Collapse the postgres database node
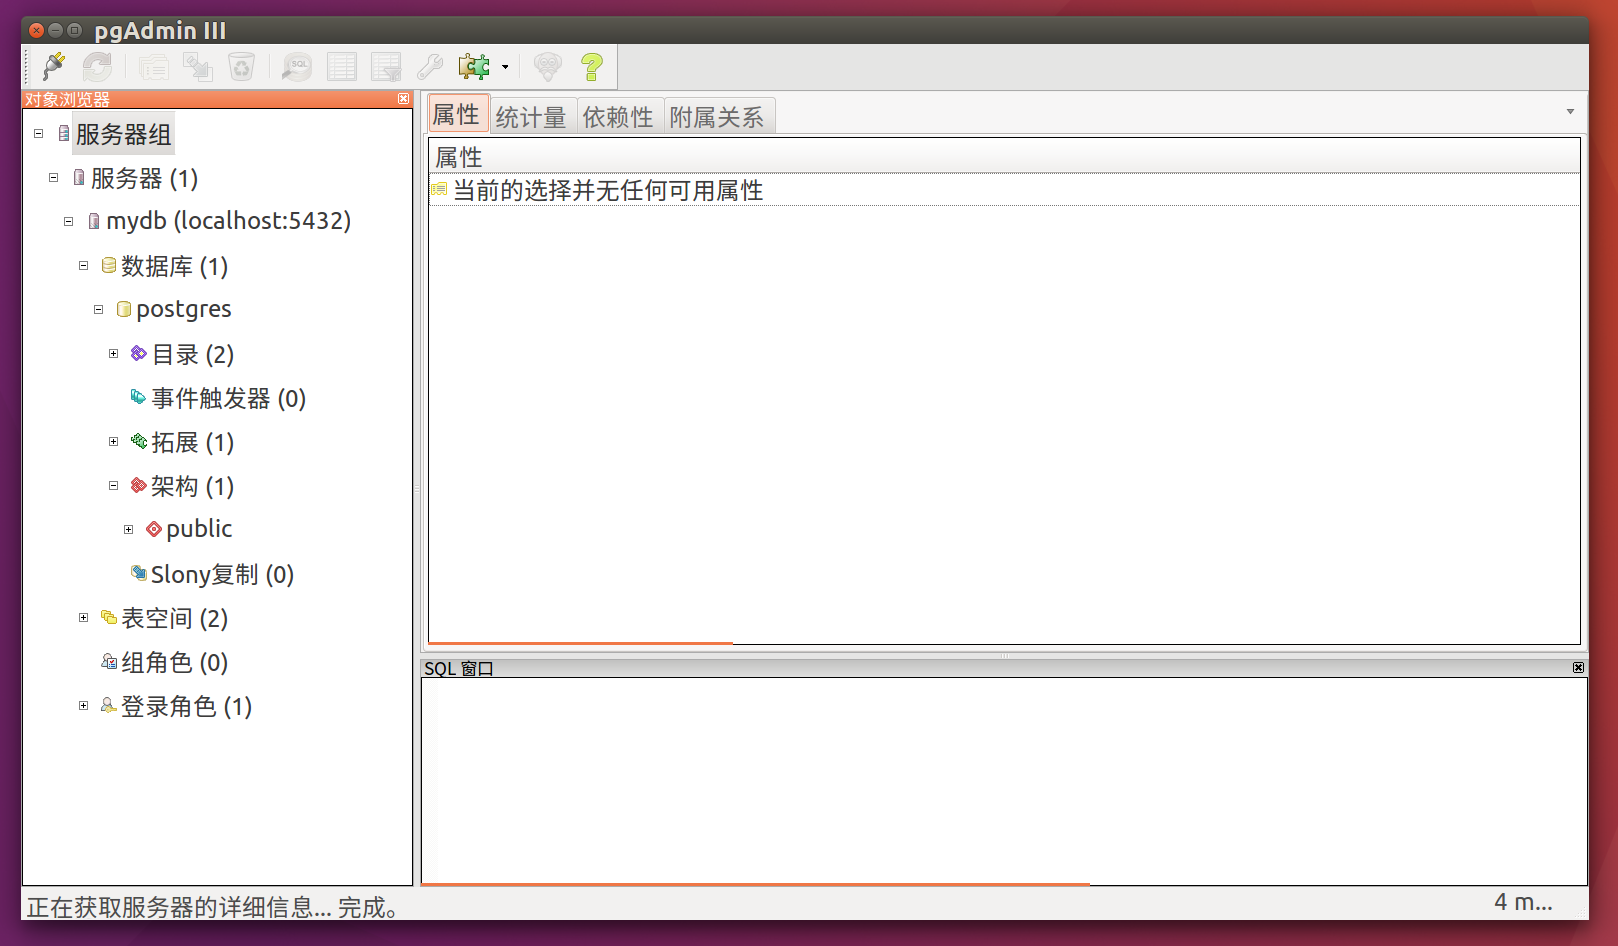Image resolution: width=1618 pixels, height=946 pixels. tap(99, 309)
